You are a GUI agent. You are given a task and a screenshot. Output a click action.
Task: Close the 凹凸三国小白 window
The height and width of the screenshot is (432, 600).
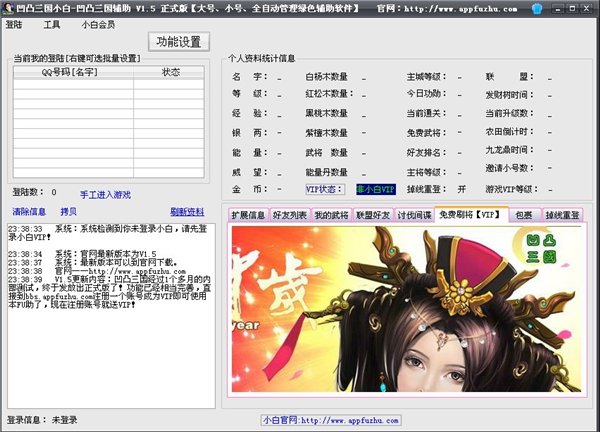[x=586, y=8]
